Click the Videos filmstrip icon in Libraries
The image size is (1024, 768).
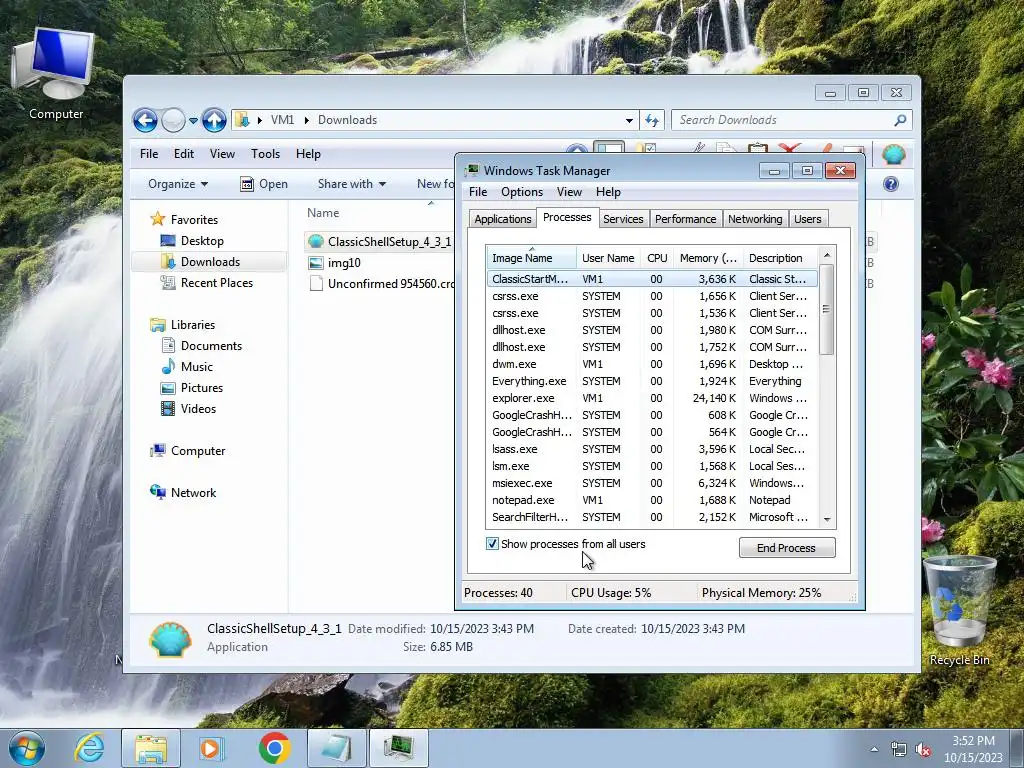[168, 409]
